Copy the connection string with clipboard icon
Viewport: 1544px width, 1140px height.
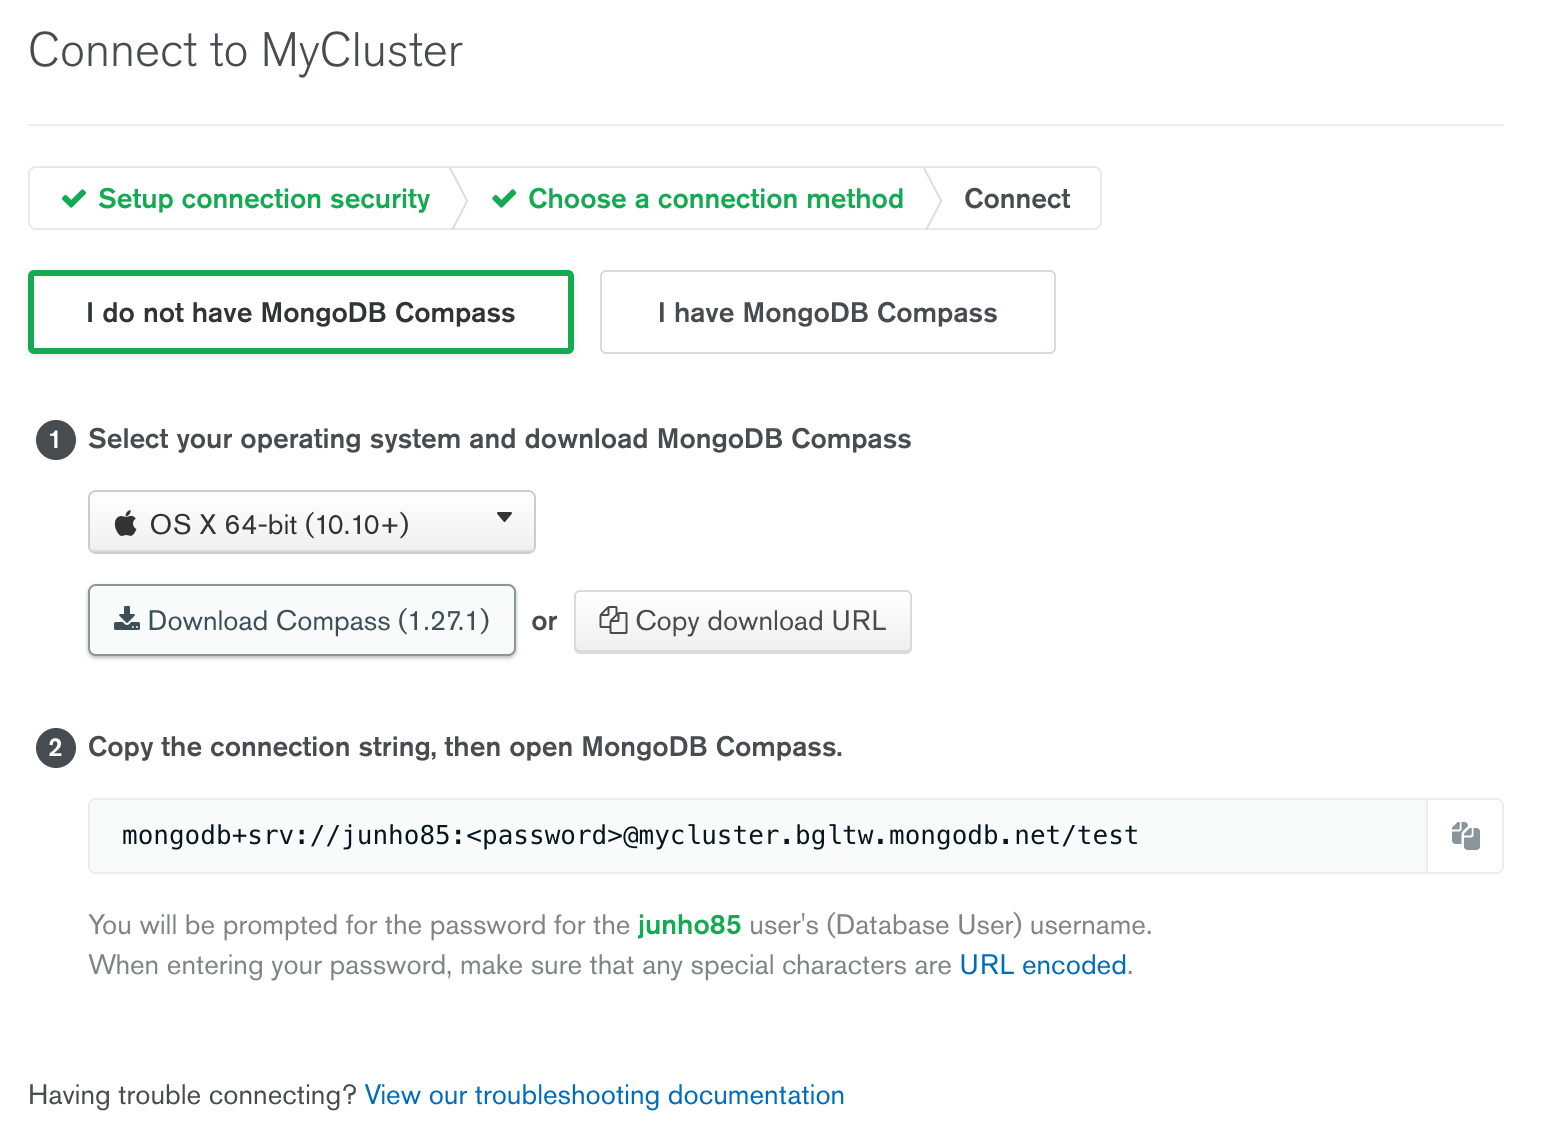(x=1465, y=836)
